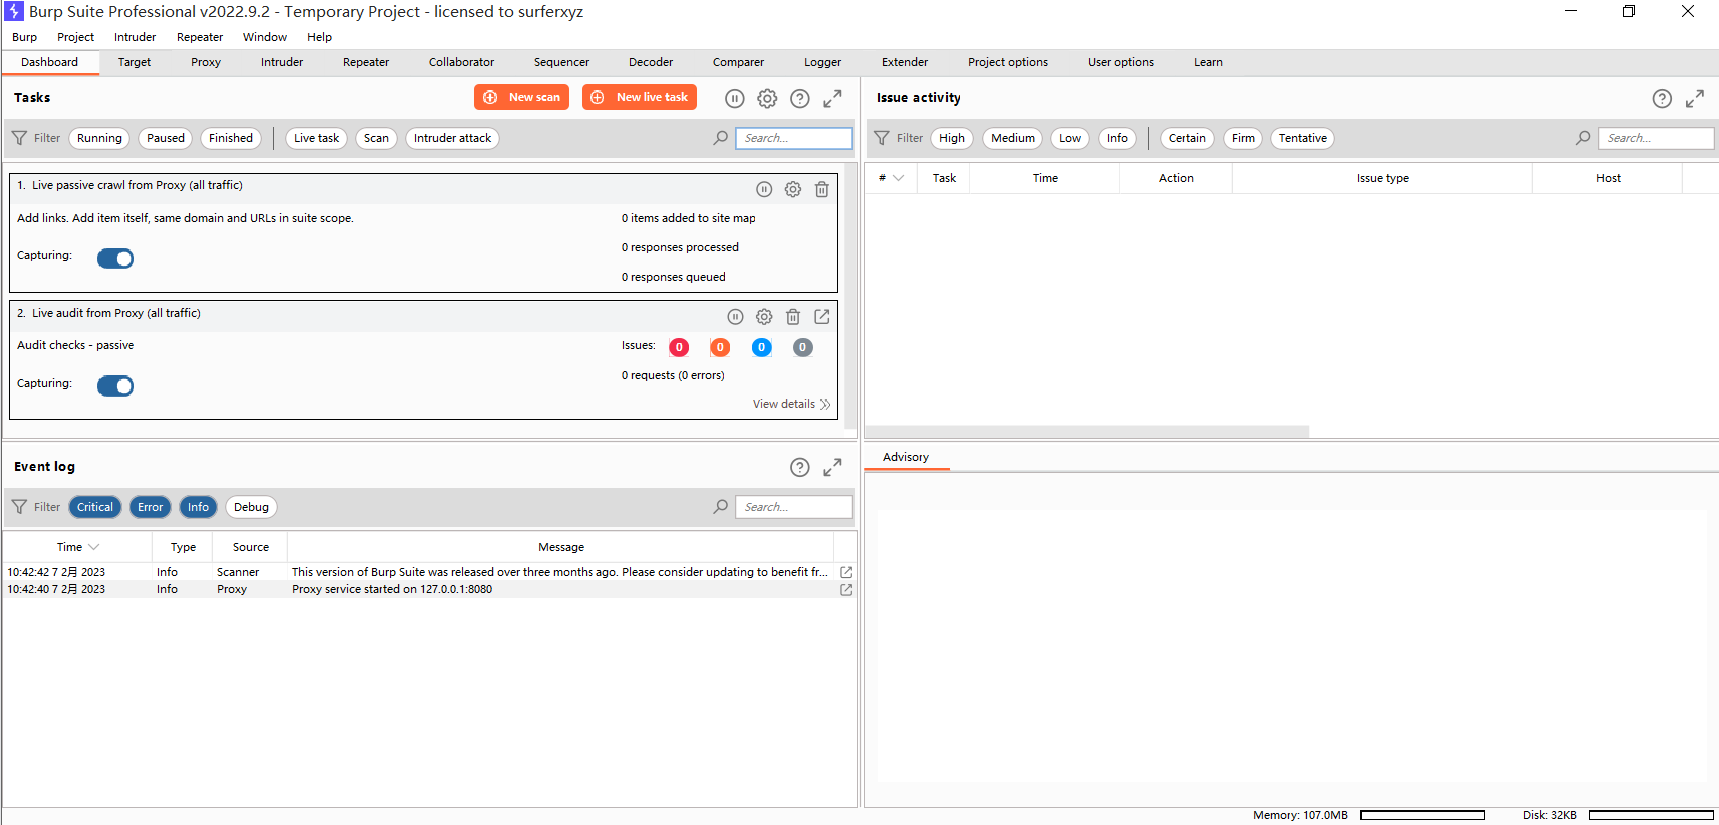The height and width of the screenshot is (825, 1719).
Task: Toggle the Paused tasks filter
Action: [x=166, y=138]
